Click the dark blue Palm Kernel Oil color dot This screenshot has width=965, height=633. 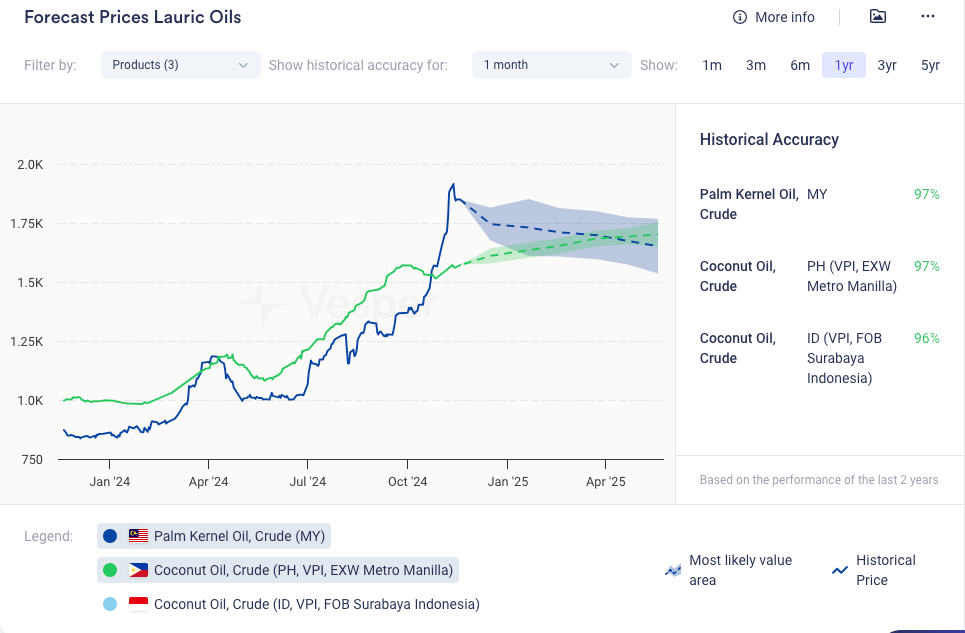click(110, 536)
